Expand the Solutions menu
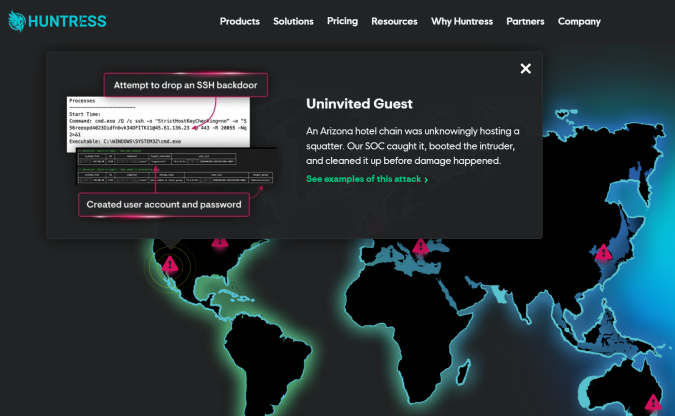This screenshot has height=416, width=675. [x=293, y=21]
